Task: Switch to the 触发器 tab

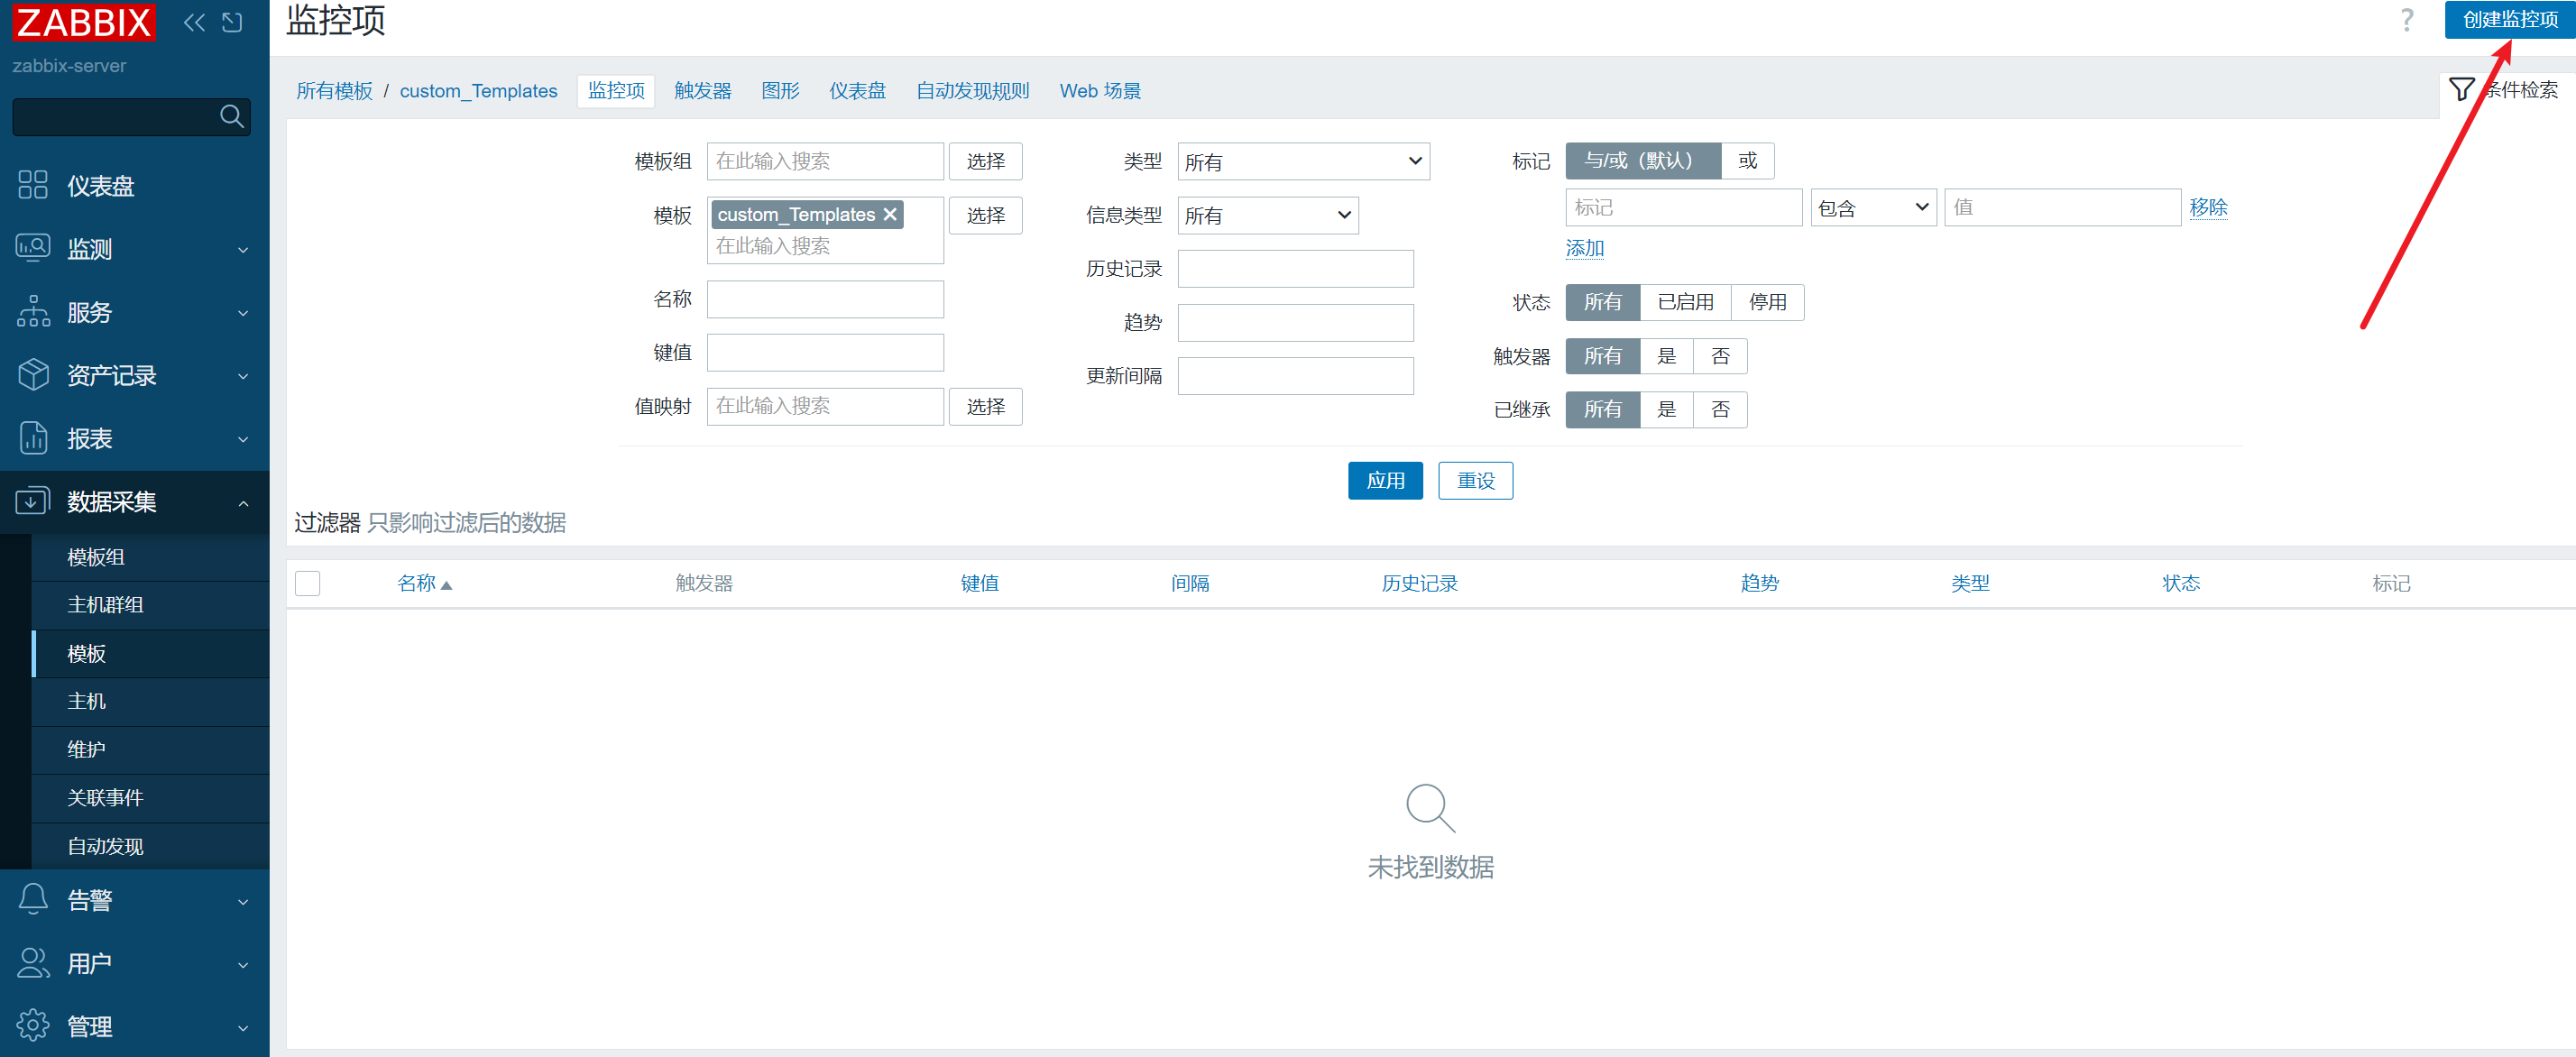Action: (702, 90)
